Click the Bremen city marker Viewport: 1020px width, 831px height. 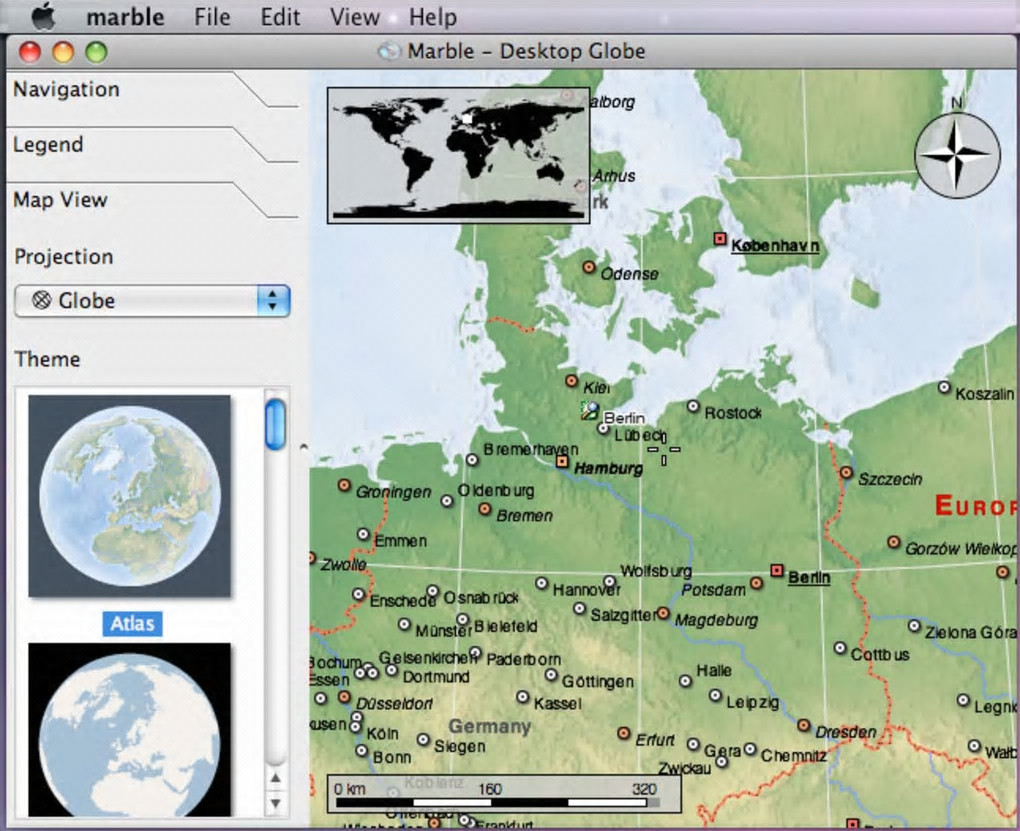coord(484,509)
